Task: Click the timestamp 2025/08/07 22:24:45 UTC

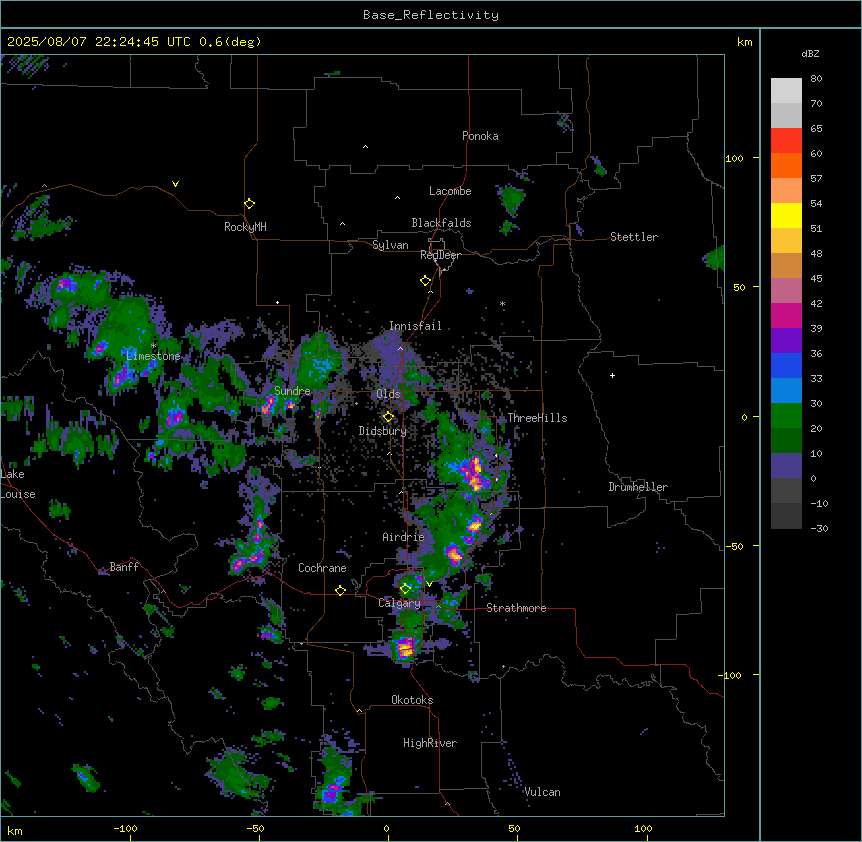Action: pos(98,42)
